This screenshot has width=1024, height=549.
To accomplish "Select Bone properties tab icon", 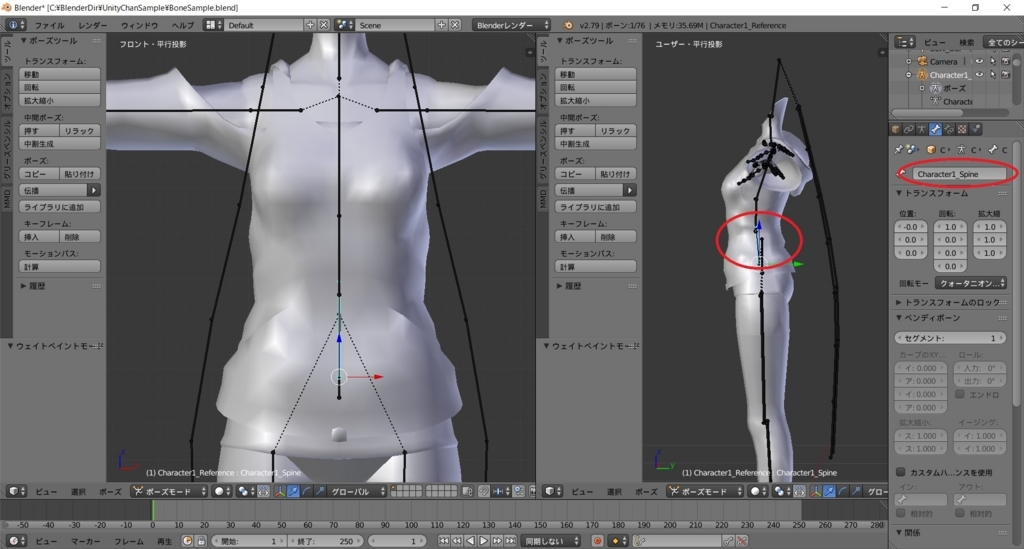I will [x=935, y=129].
